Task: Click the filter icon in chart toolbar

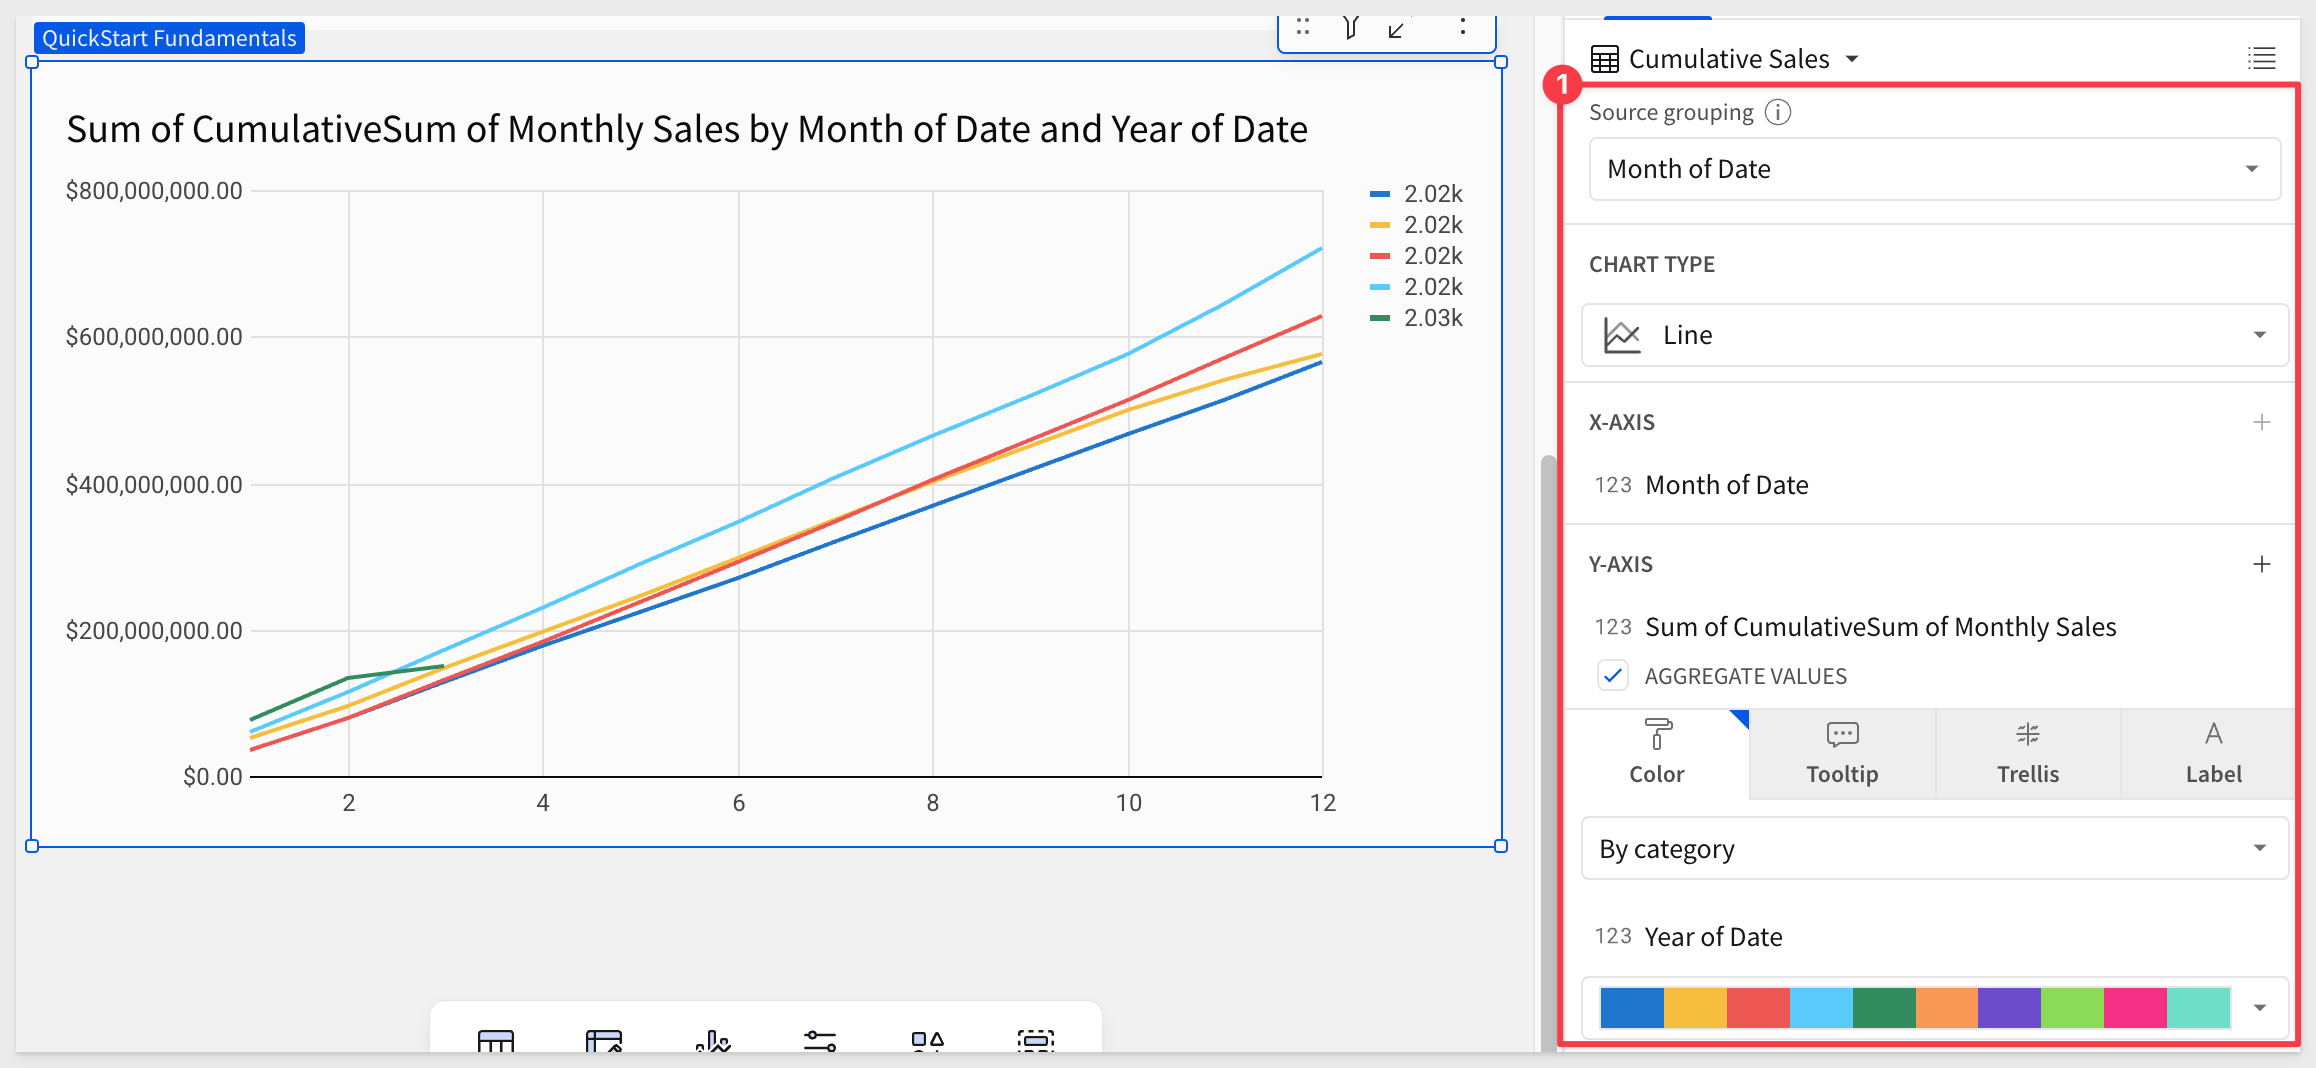Action: click(x=1351, y=28)
